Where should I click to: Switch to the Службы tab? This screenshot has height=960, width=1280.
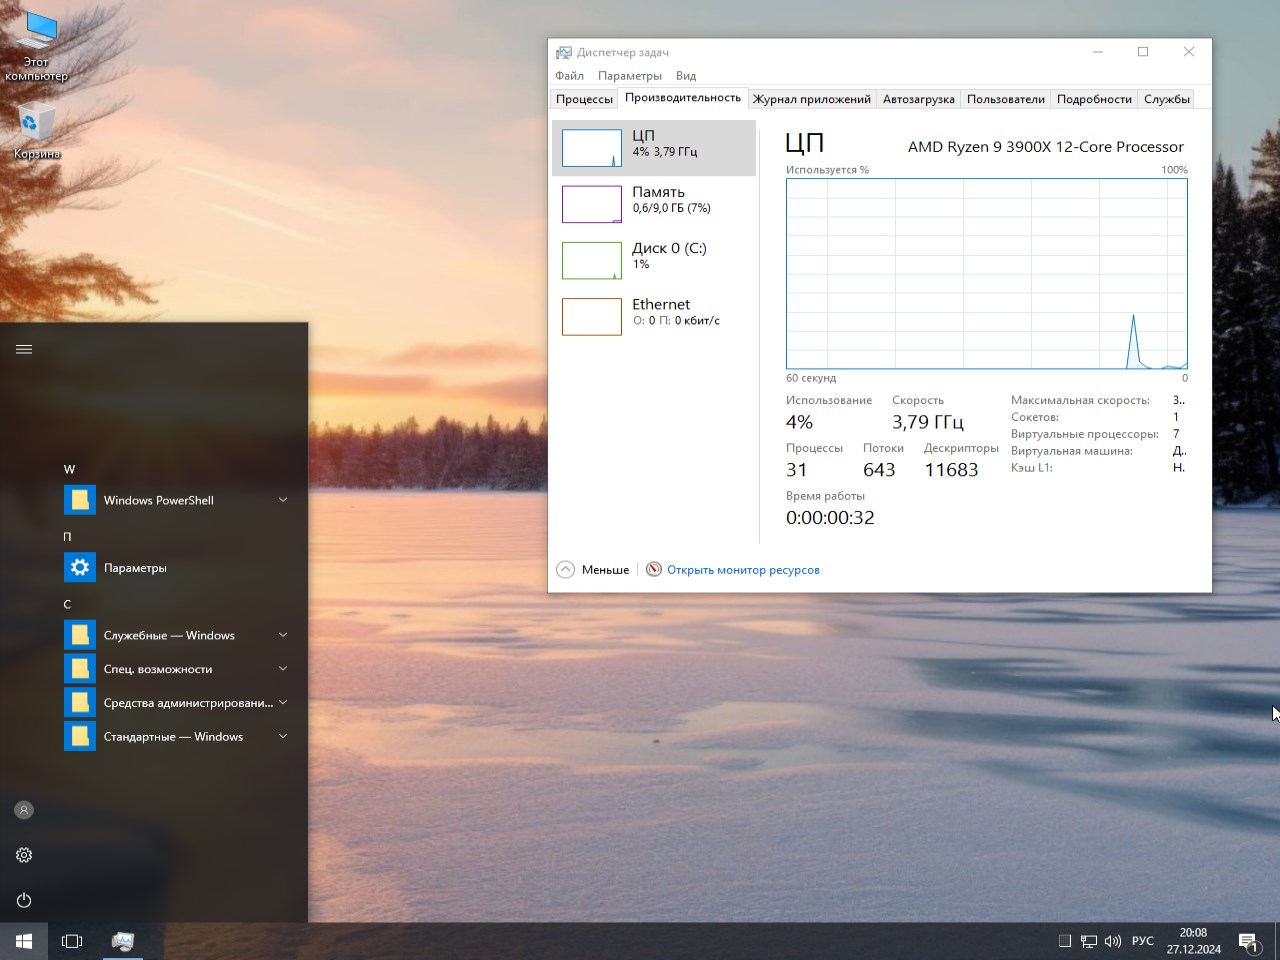click(1166, 99)
